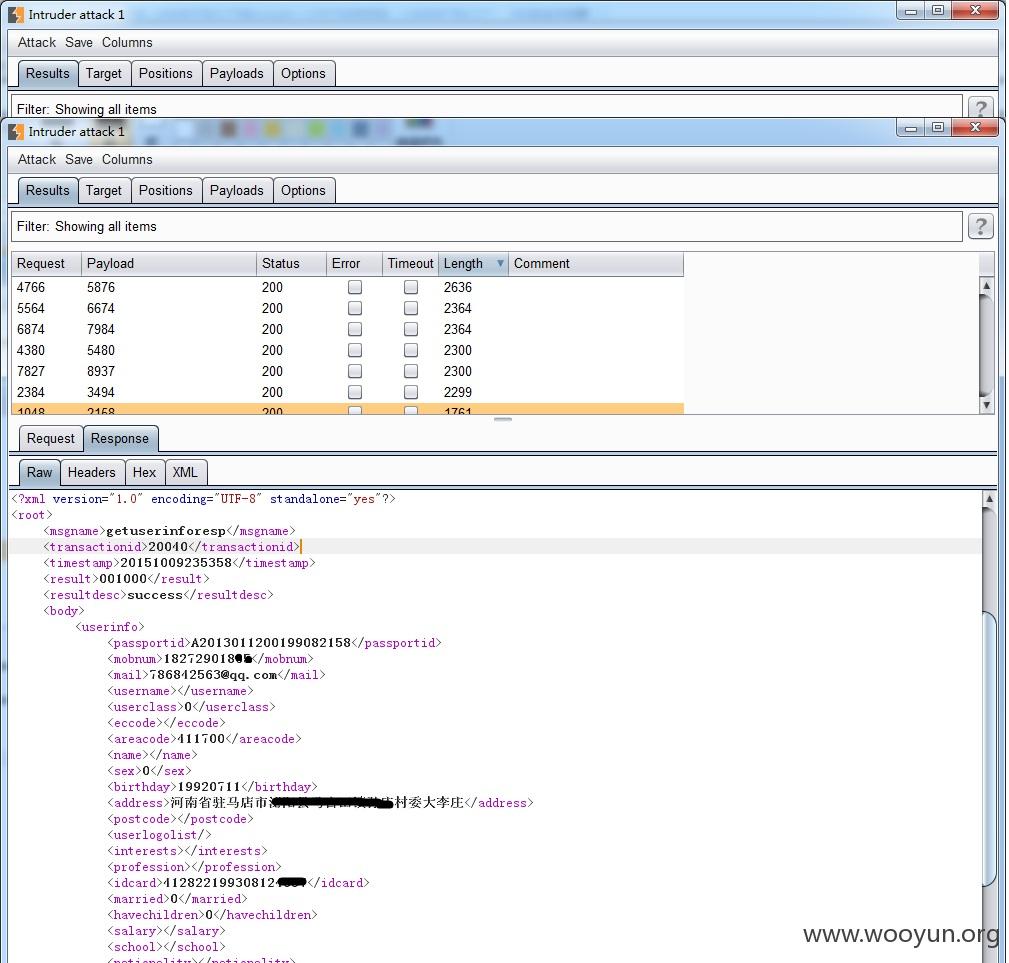Screen dimensions: 1009x963
Task: Show the Response tab
Action: click(x=120, y=439)
